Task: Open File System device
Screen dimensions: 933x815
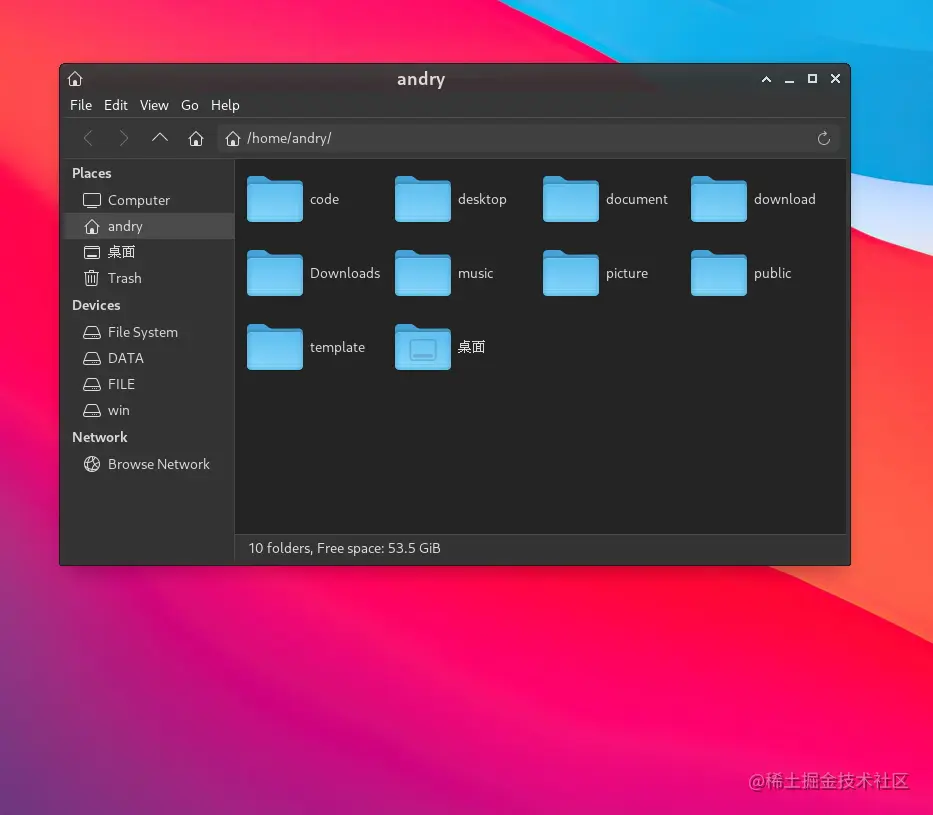Action: coord(149,332)
